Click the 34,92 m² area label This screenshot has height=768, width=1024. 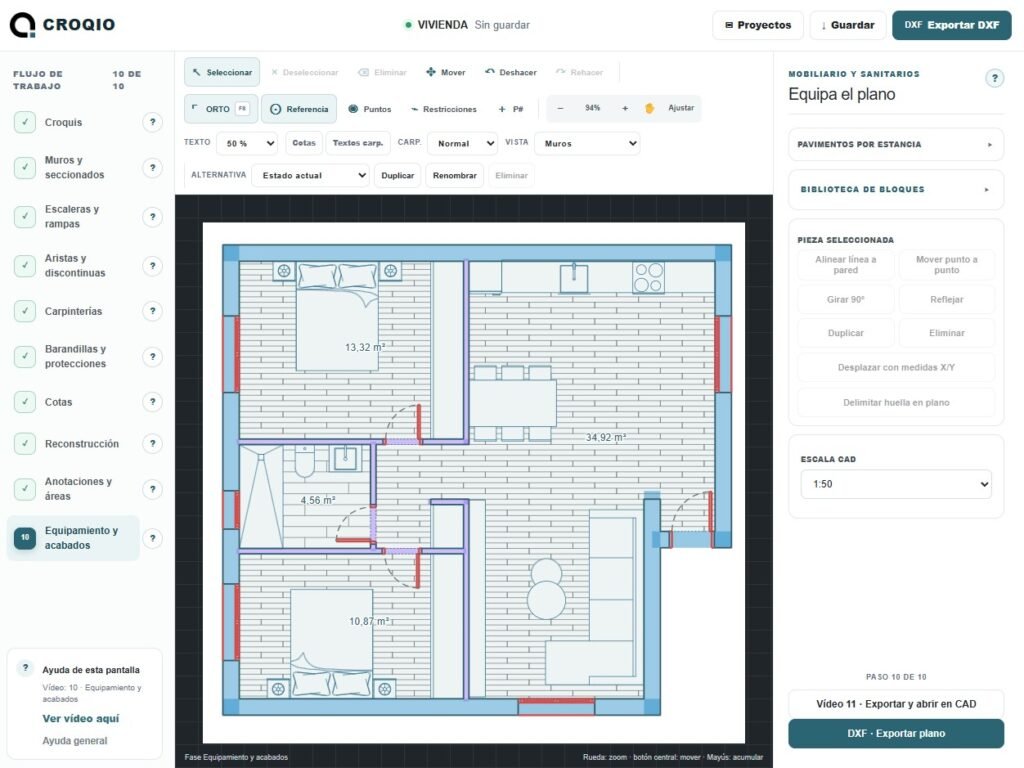[605, 438]
